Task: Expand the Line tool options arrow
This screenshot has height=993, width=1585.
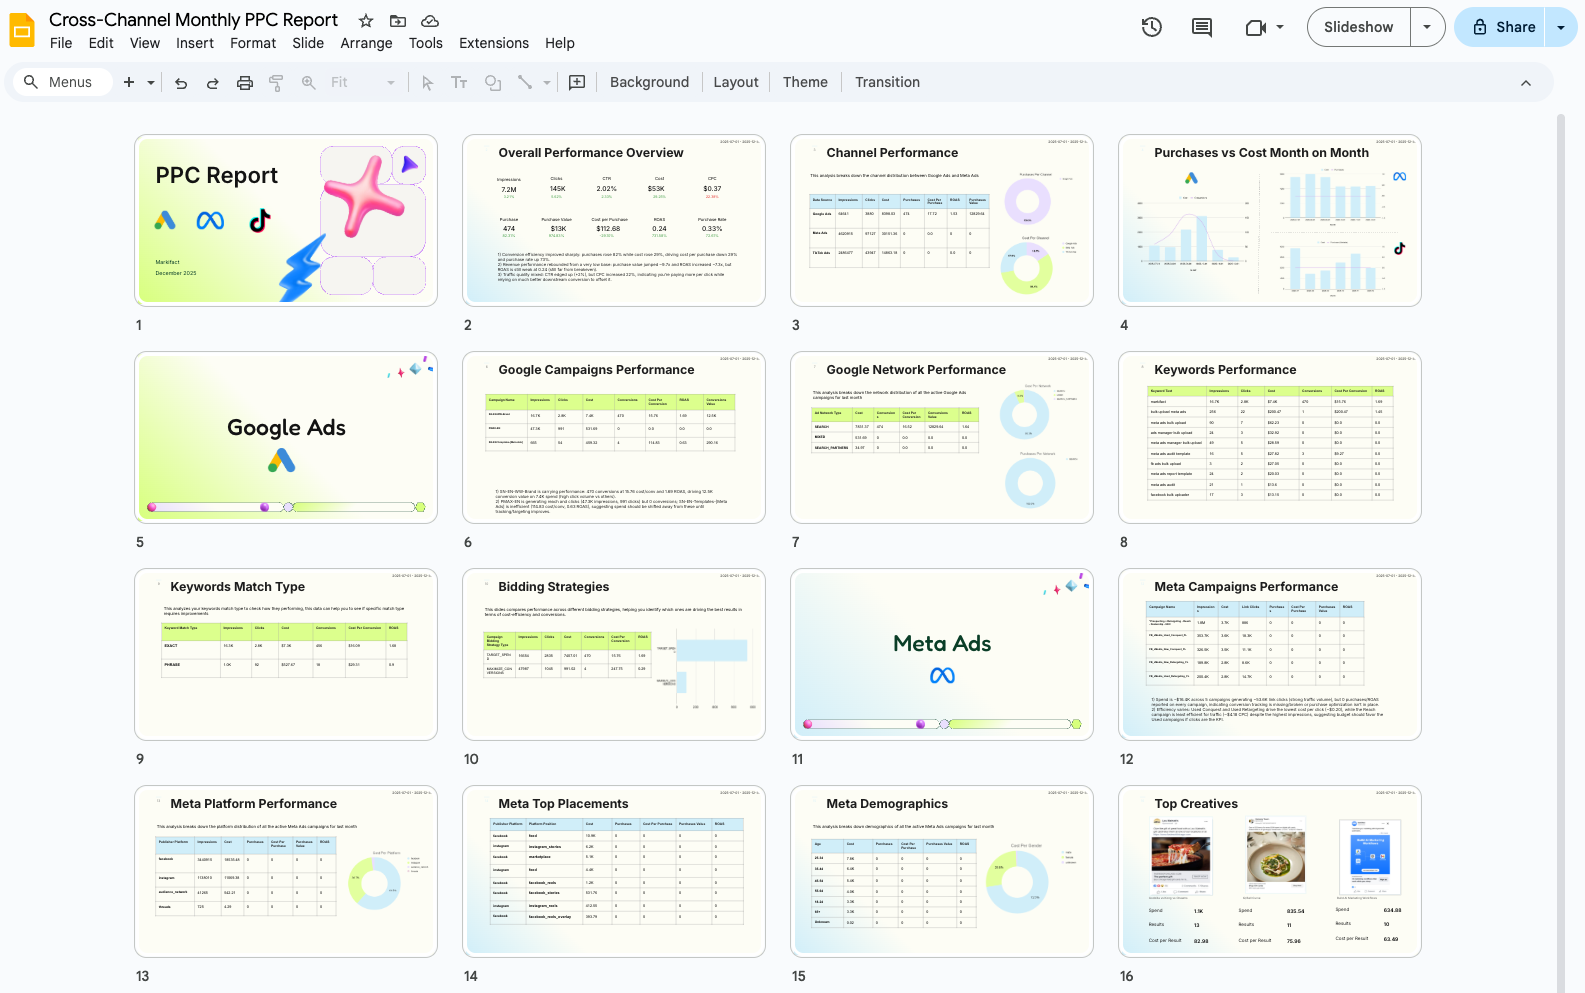Action: pyautogui.click(x=547, y=83)
